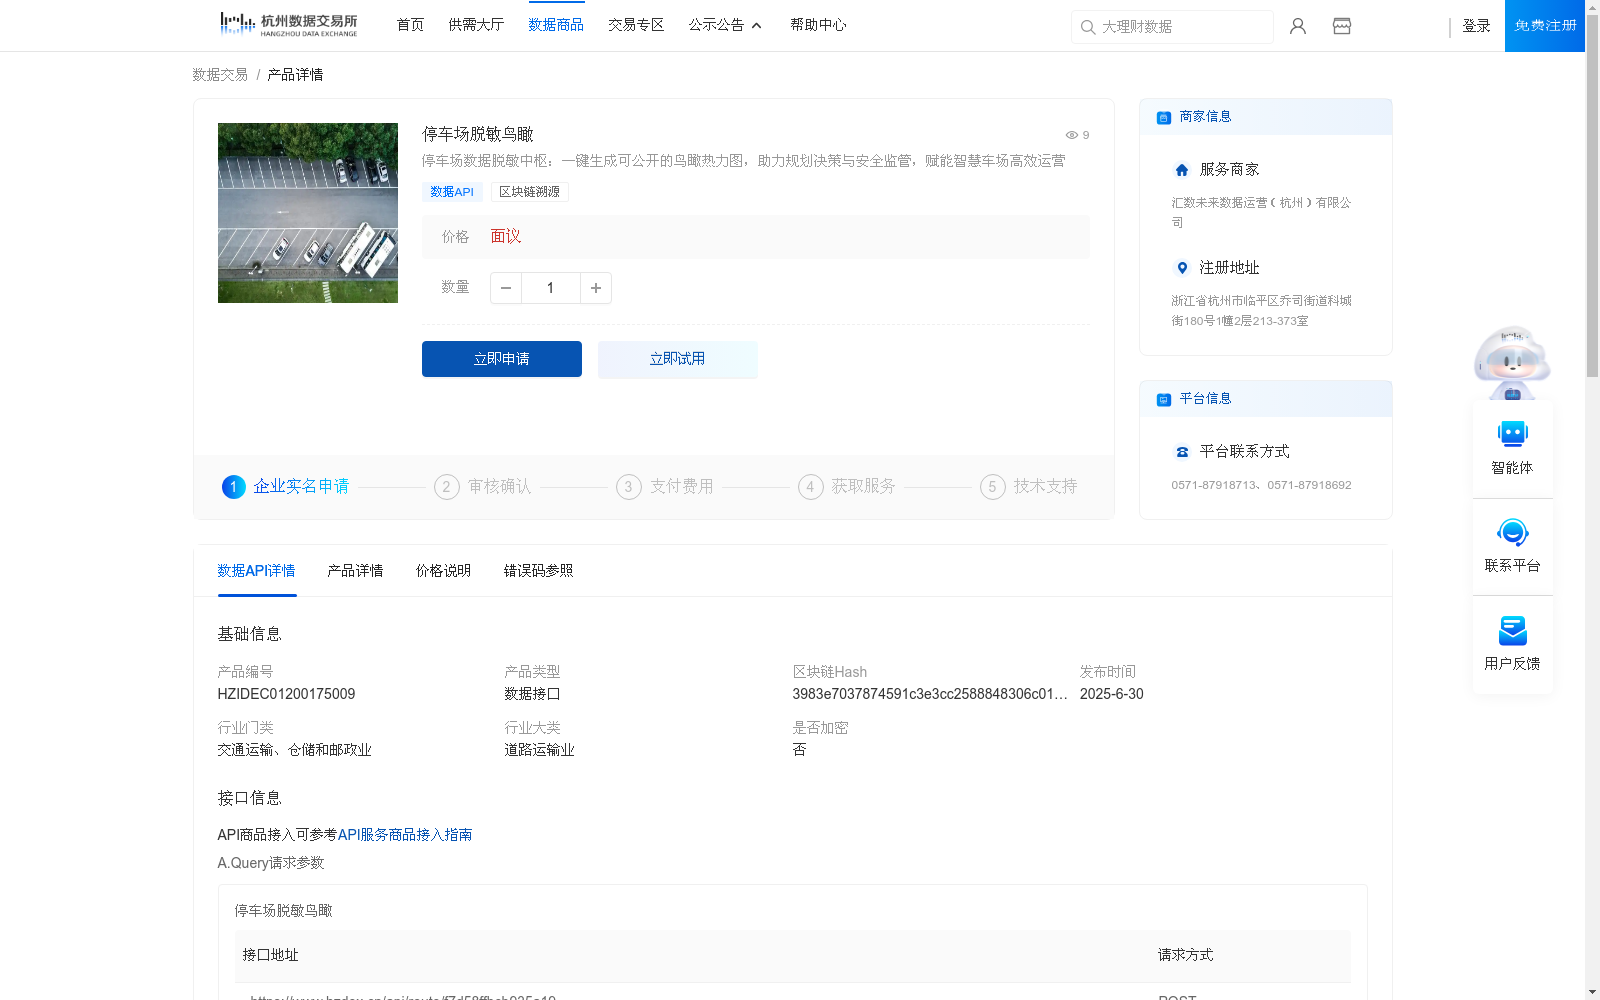Decrease quantity with the minus button
This screenshot has height=1000, width=1600.
click(x=506, y=288)
